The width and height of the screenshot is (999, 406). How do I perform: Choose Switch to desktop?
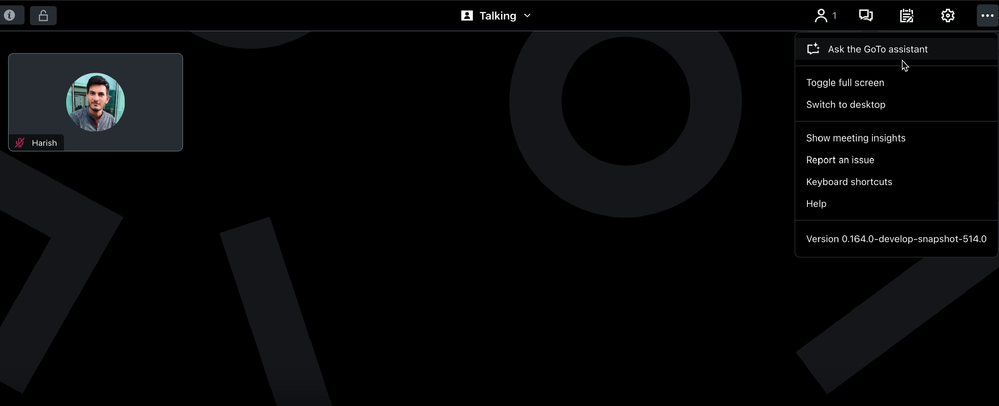coord(845,105)
